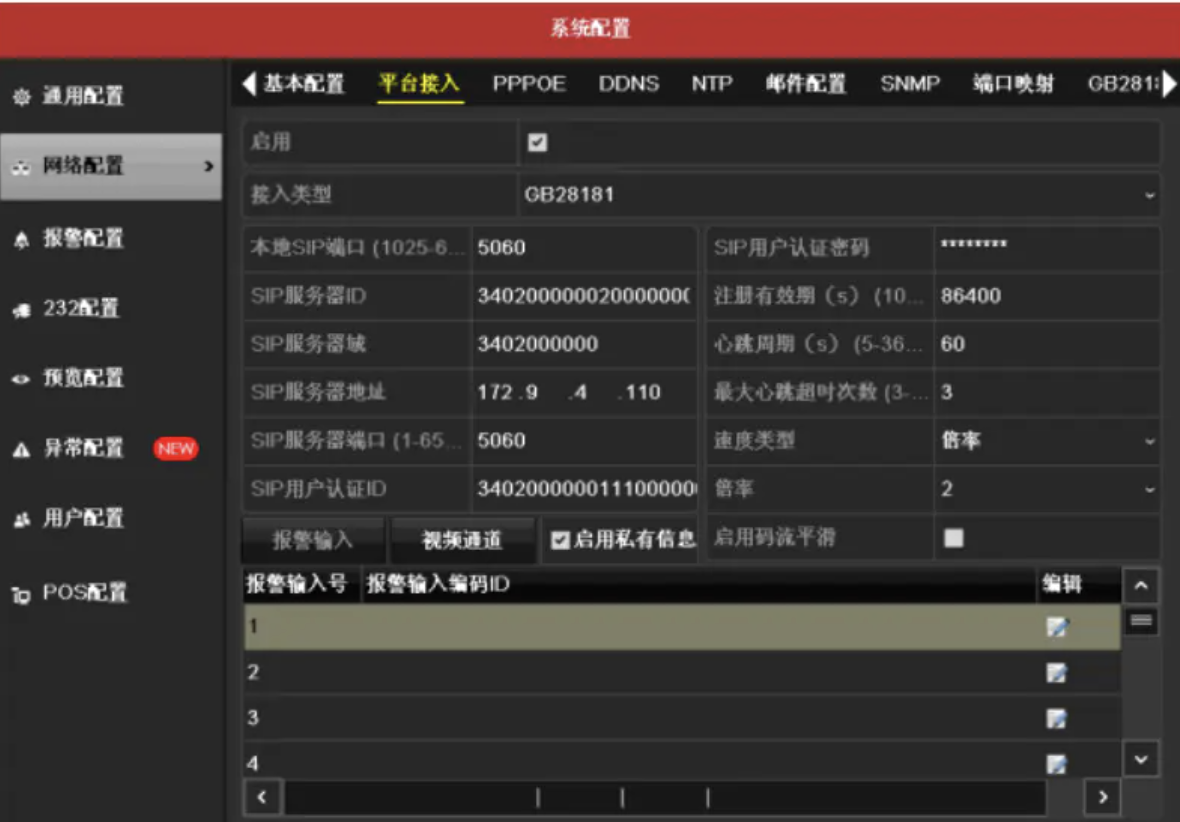
Task: Click the 注册有效期 field with 86400
Action: point(1047,296)
